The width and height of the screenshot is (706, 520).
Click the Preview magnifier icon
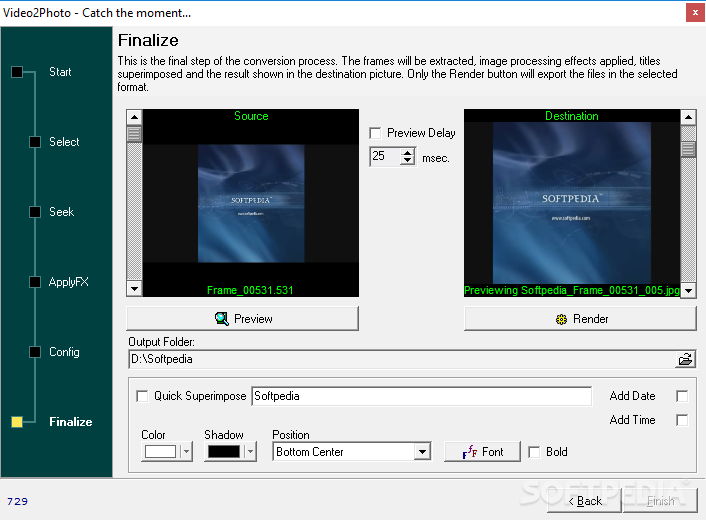pos(222,319)
